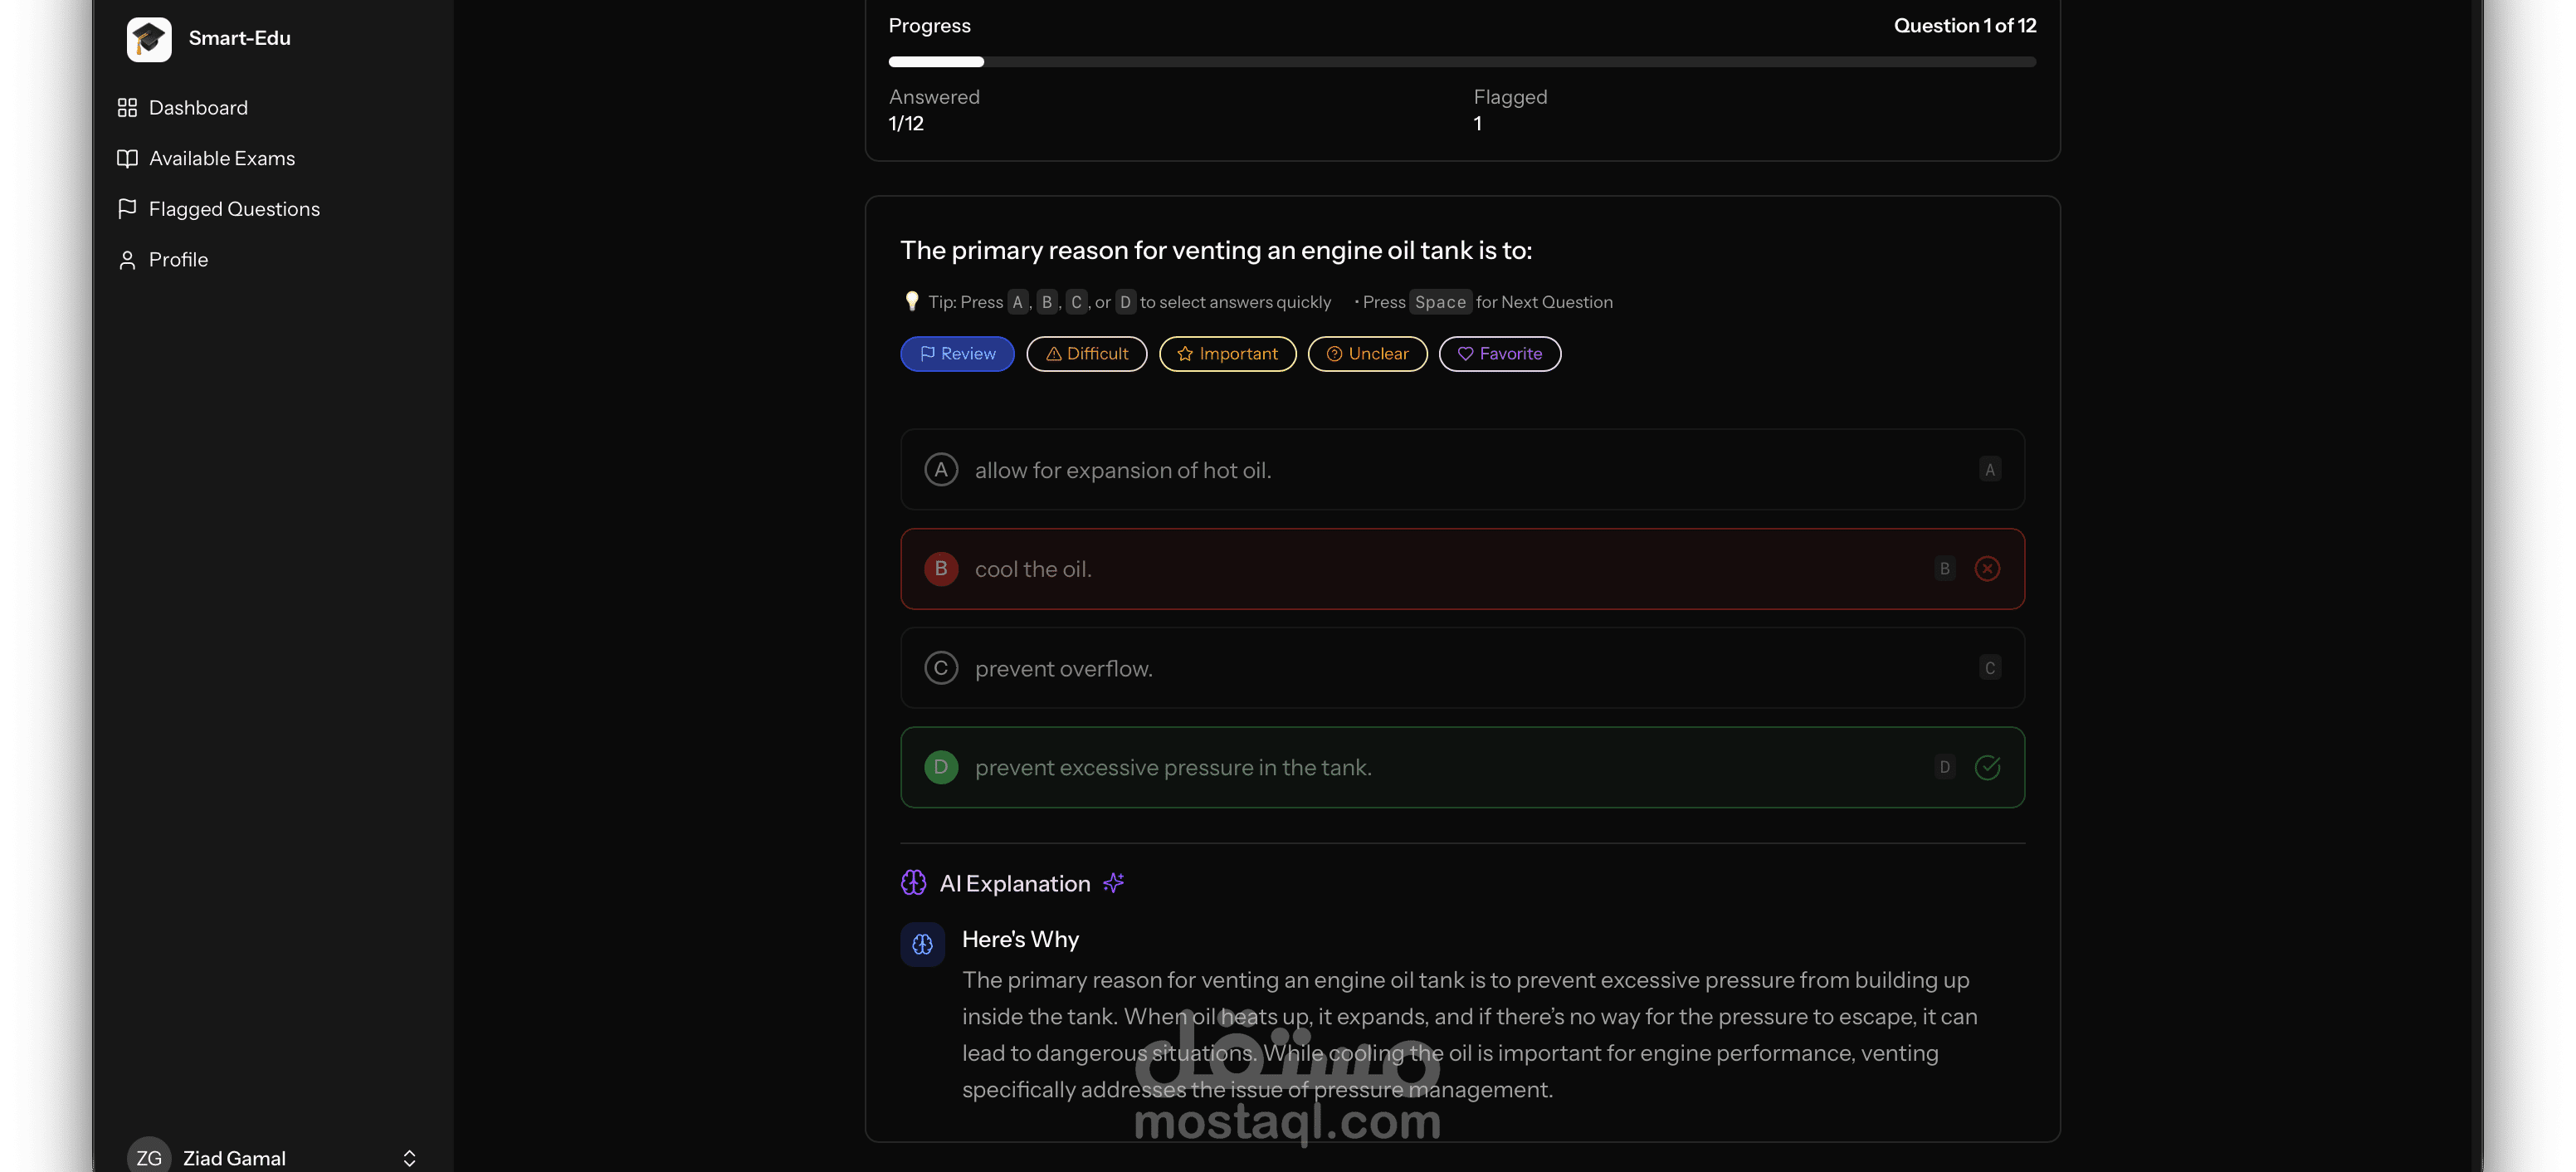
Task: Click keyboard hint A on first answer
Action: [1989, 470]
